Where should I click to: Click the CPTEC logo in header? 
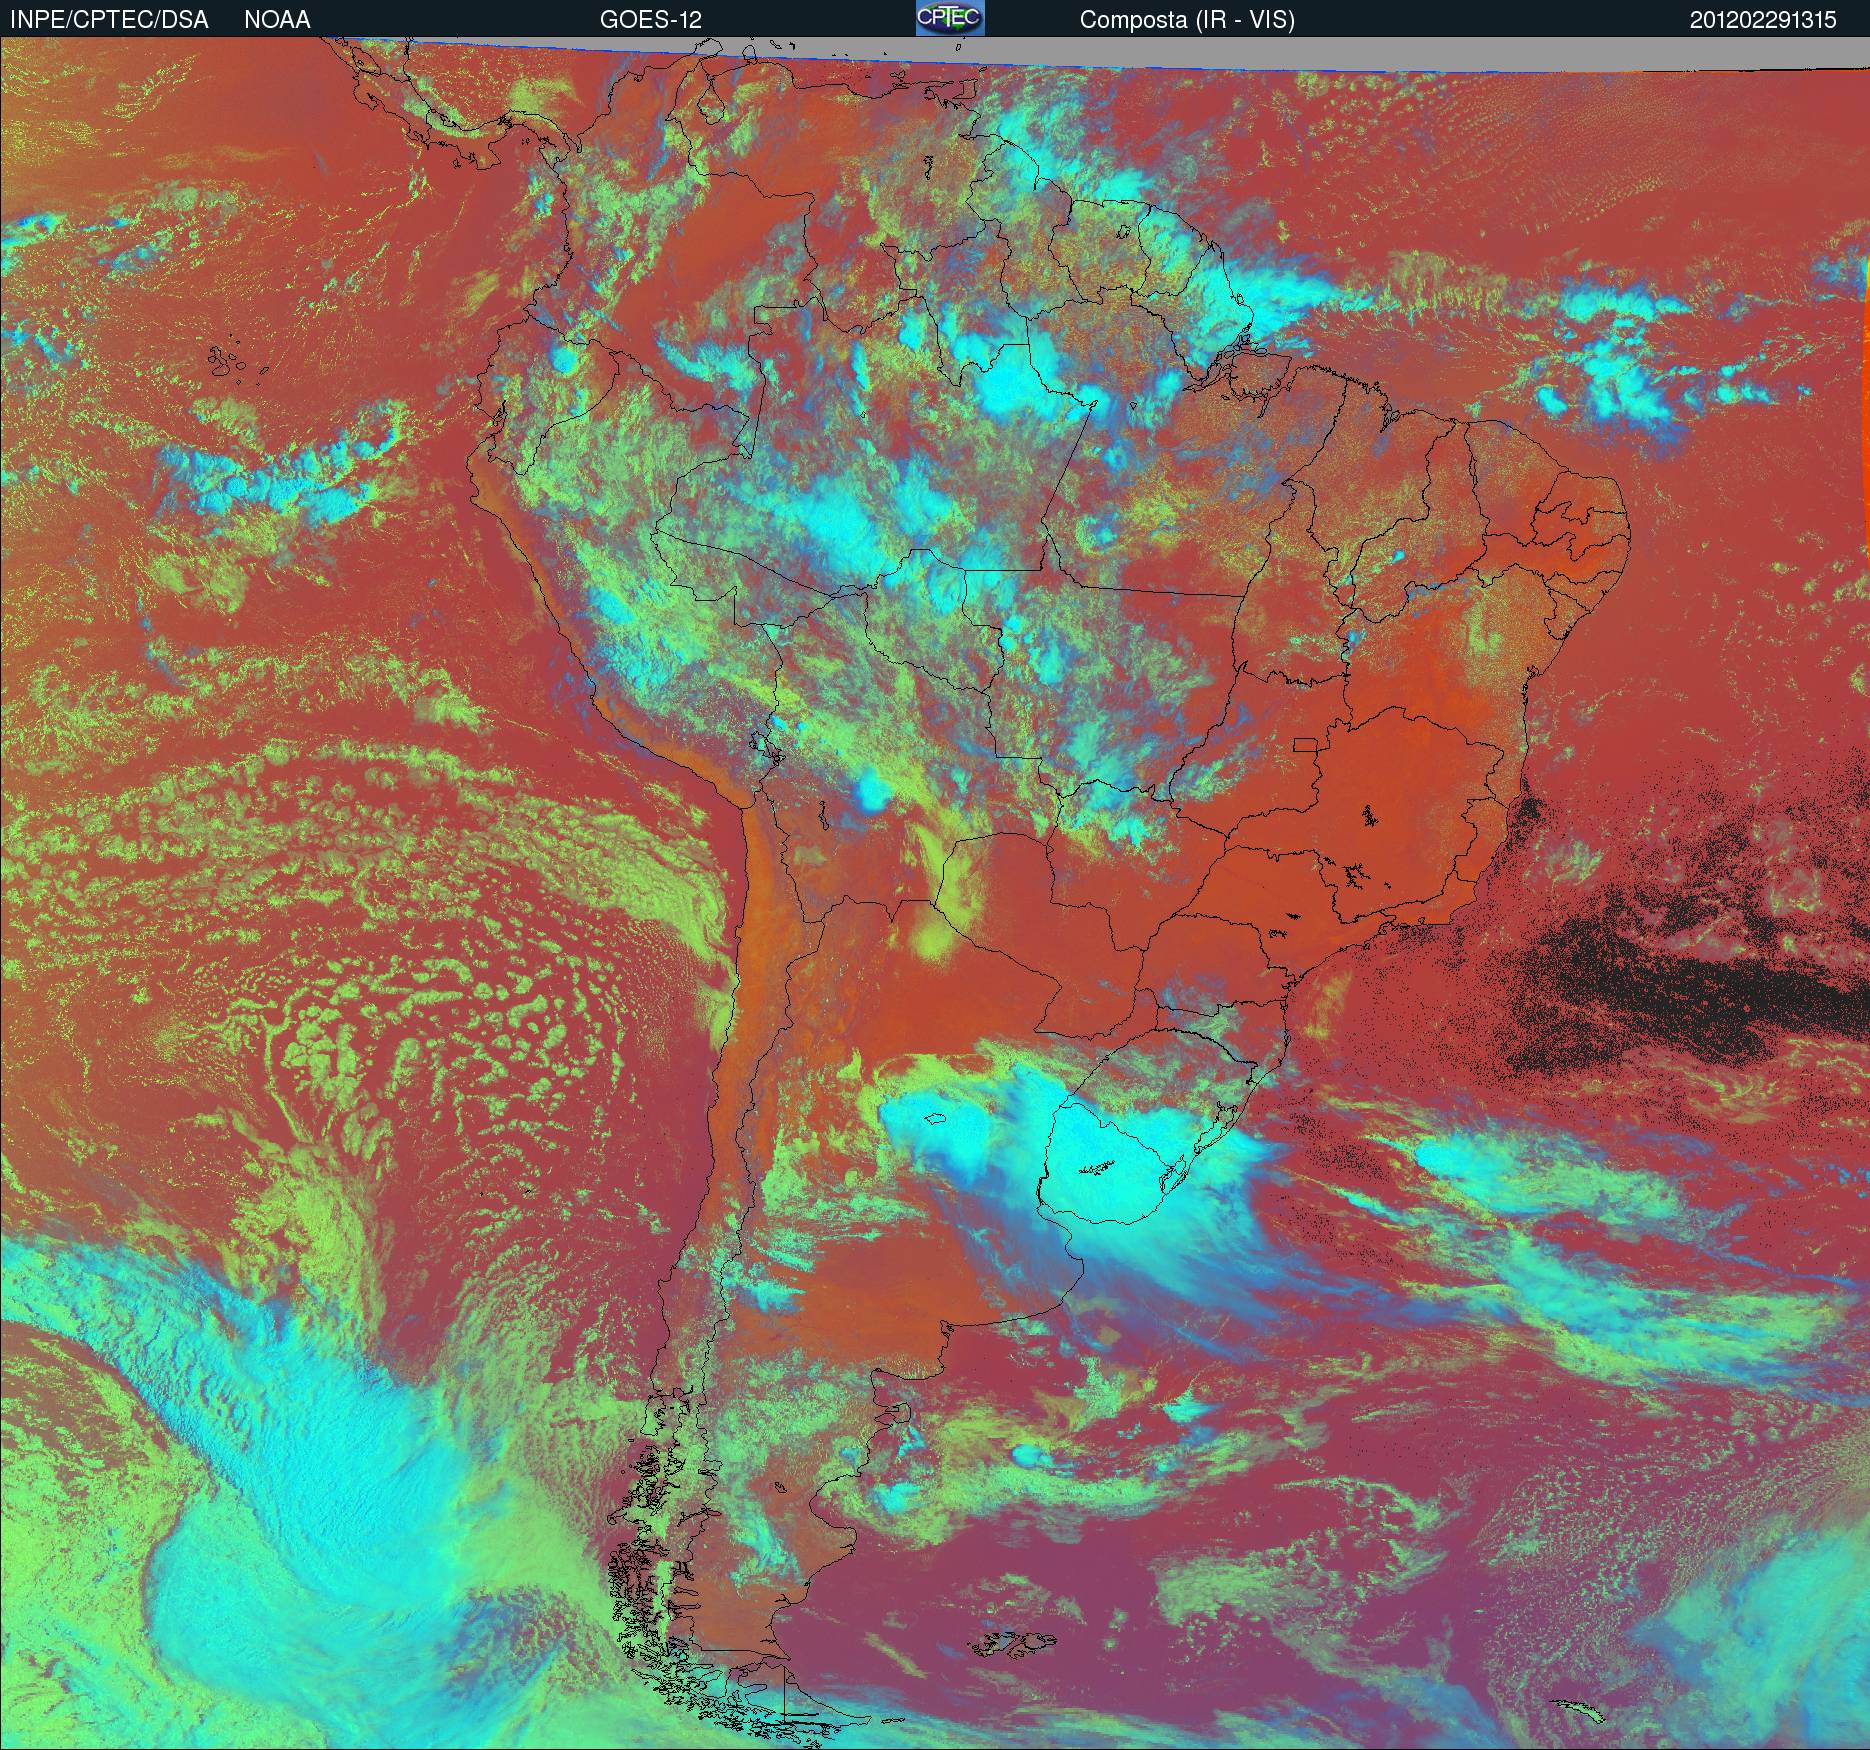tap(950, 18)
